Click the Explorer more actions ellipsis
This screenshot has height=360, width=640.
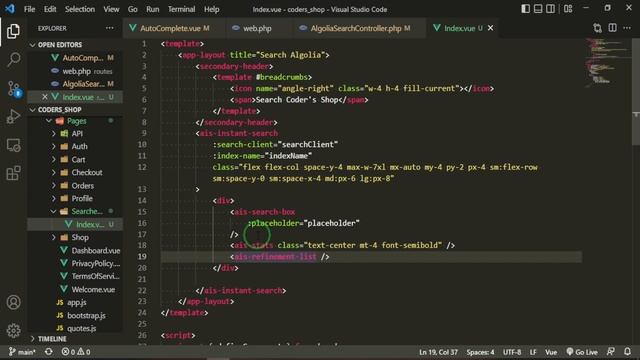point(109,28)
